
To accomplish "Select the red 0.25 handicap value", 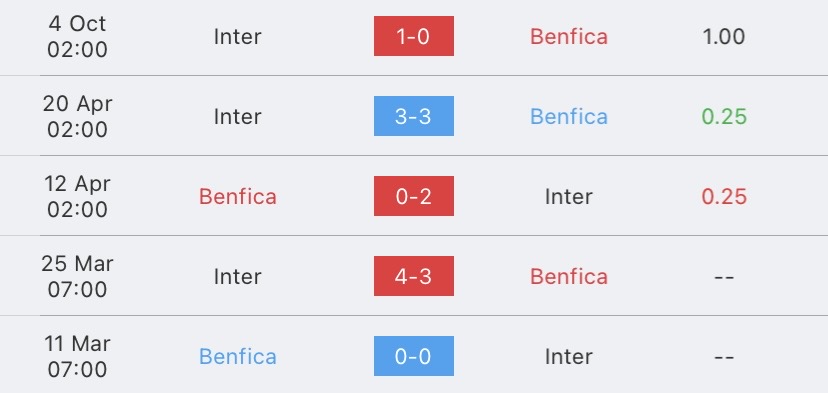I will (x=724, y=196).
